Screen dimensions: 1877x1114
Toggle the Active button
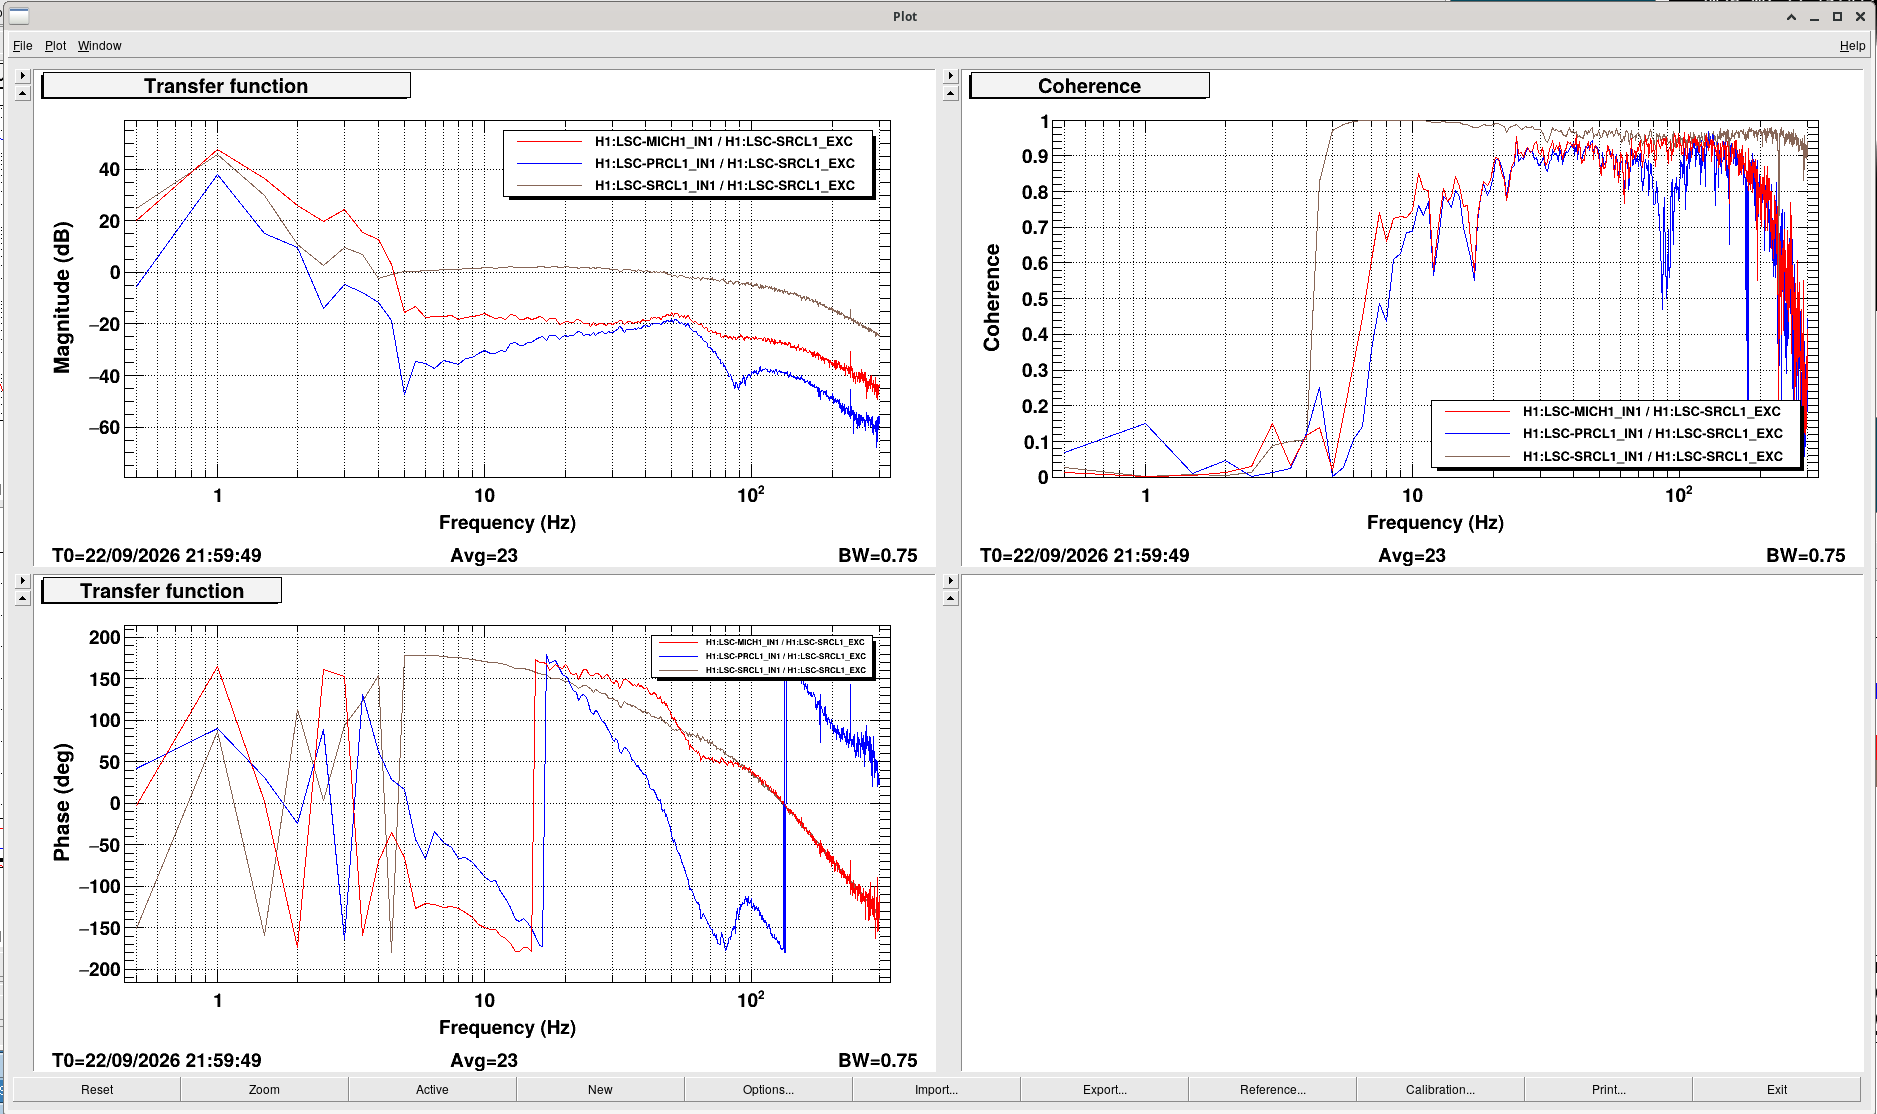tap(432, 1089)
